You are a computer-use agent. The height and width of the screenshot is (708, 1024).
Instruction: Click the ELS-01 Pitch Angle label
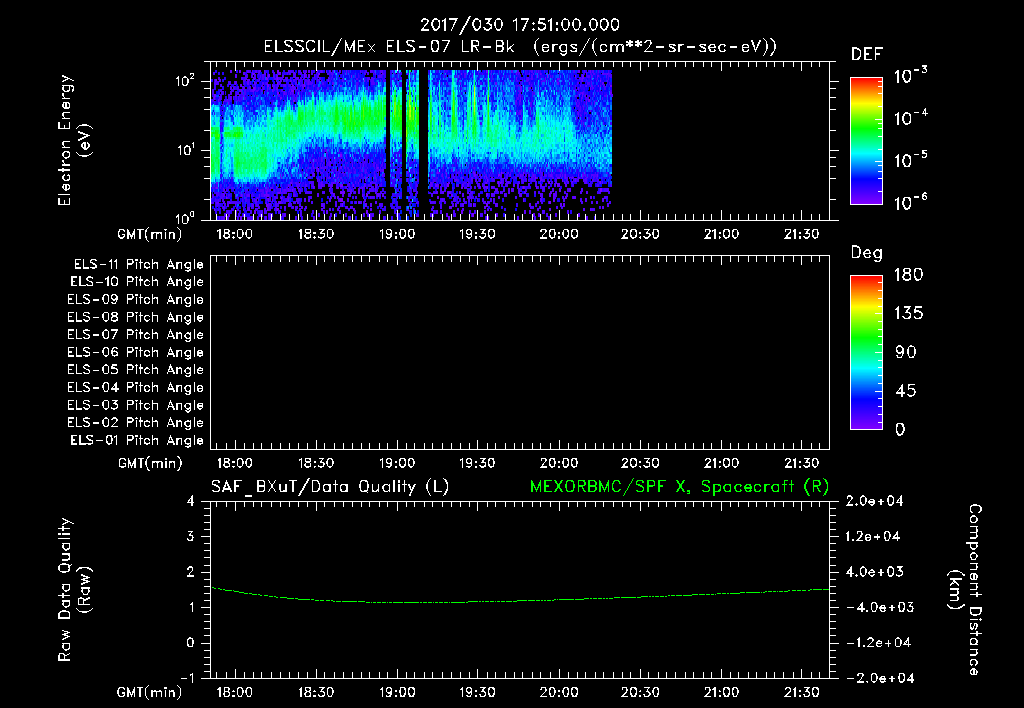coord(137,441)
